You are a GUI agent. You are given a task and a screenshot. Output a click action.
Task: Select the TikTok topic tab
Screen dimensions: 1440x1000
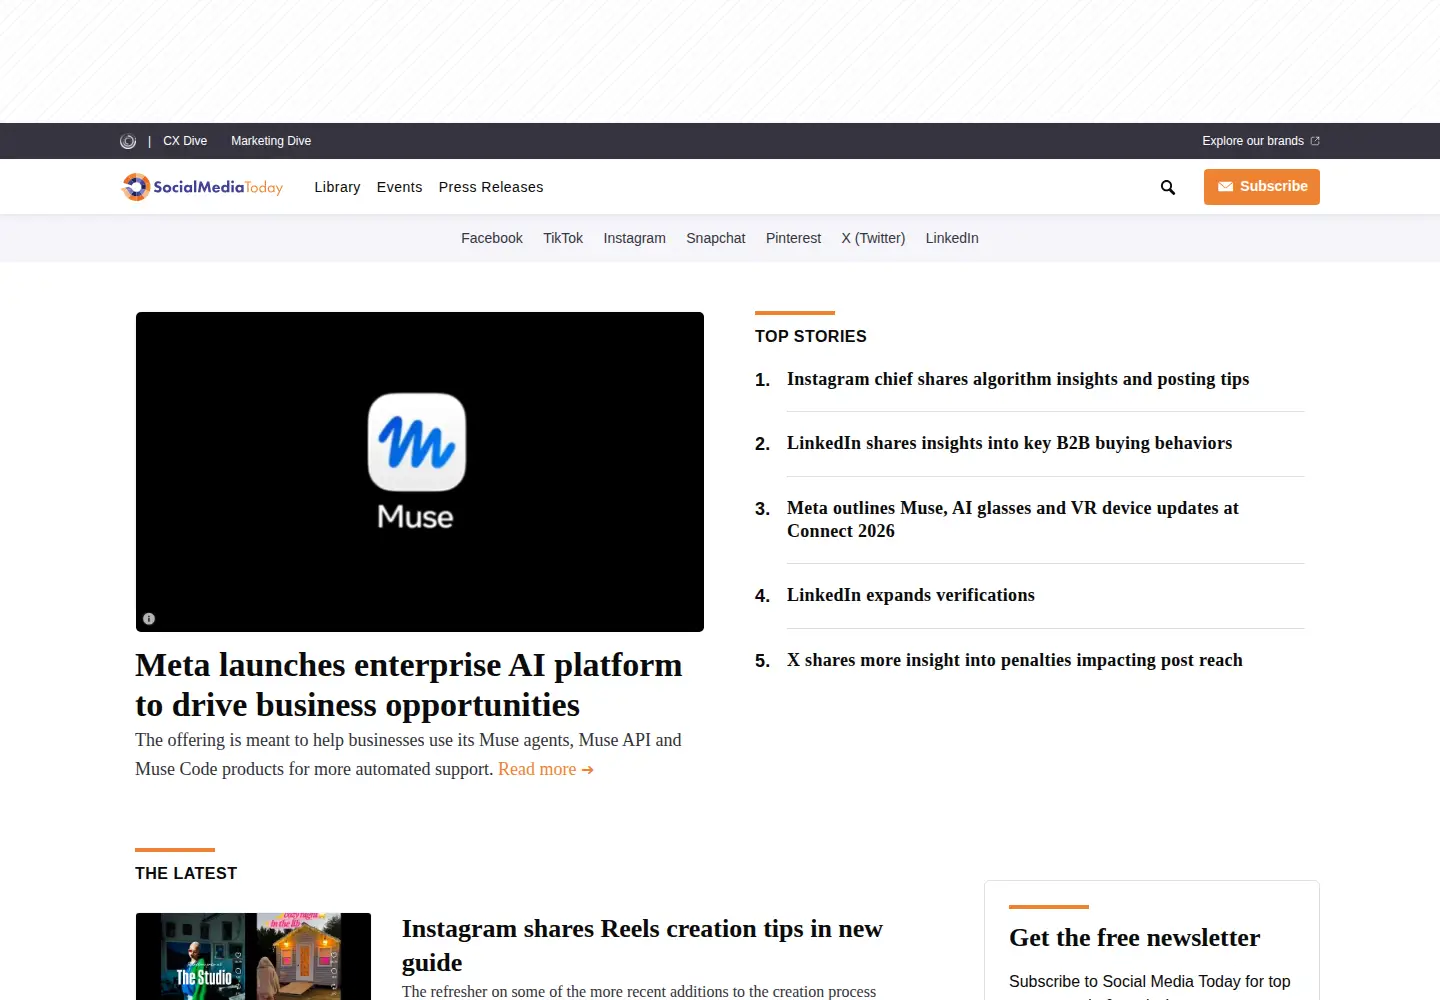click(563, 238)
